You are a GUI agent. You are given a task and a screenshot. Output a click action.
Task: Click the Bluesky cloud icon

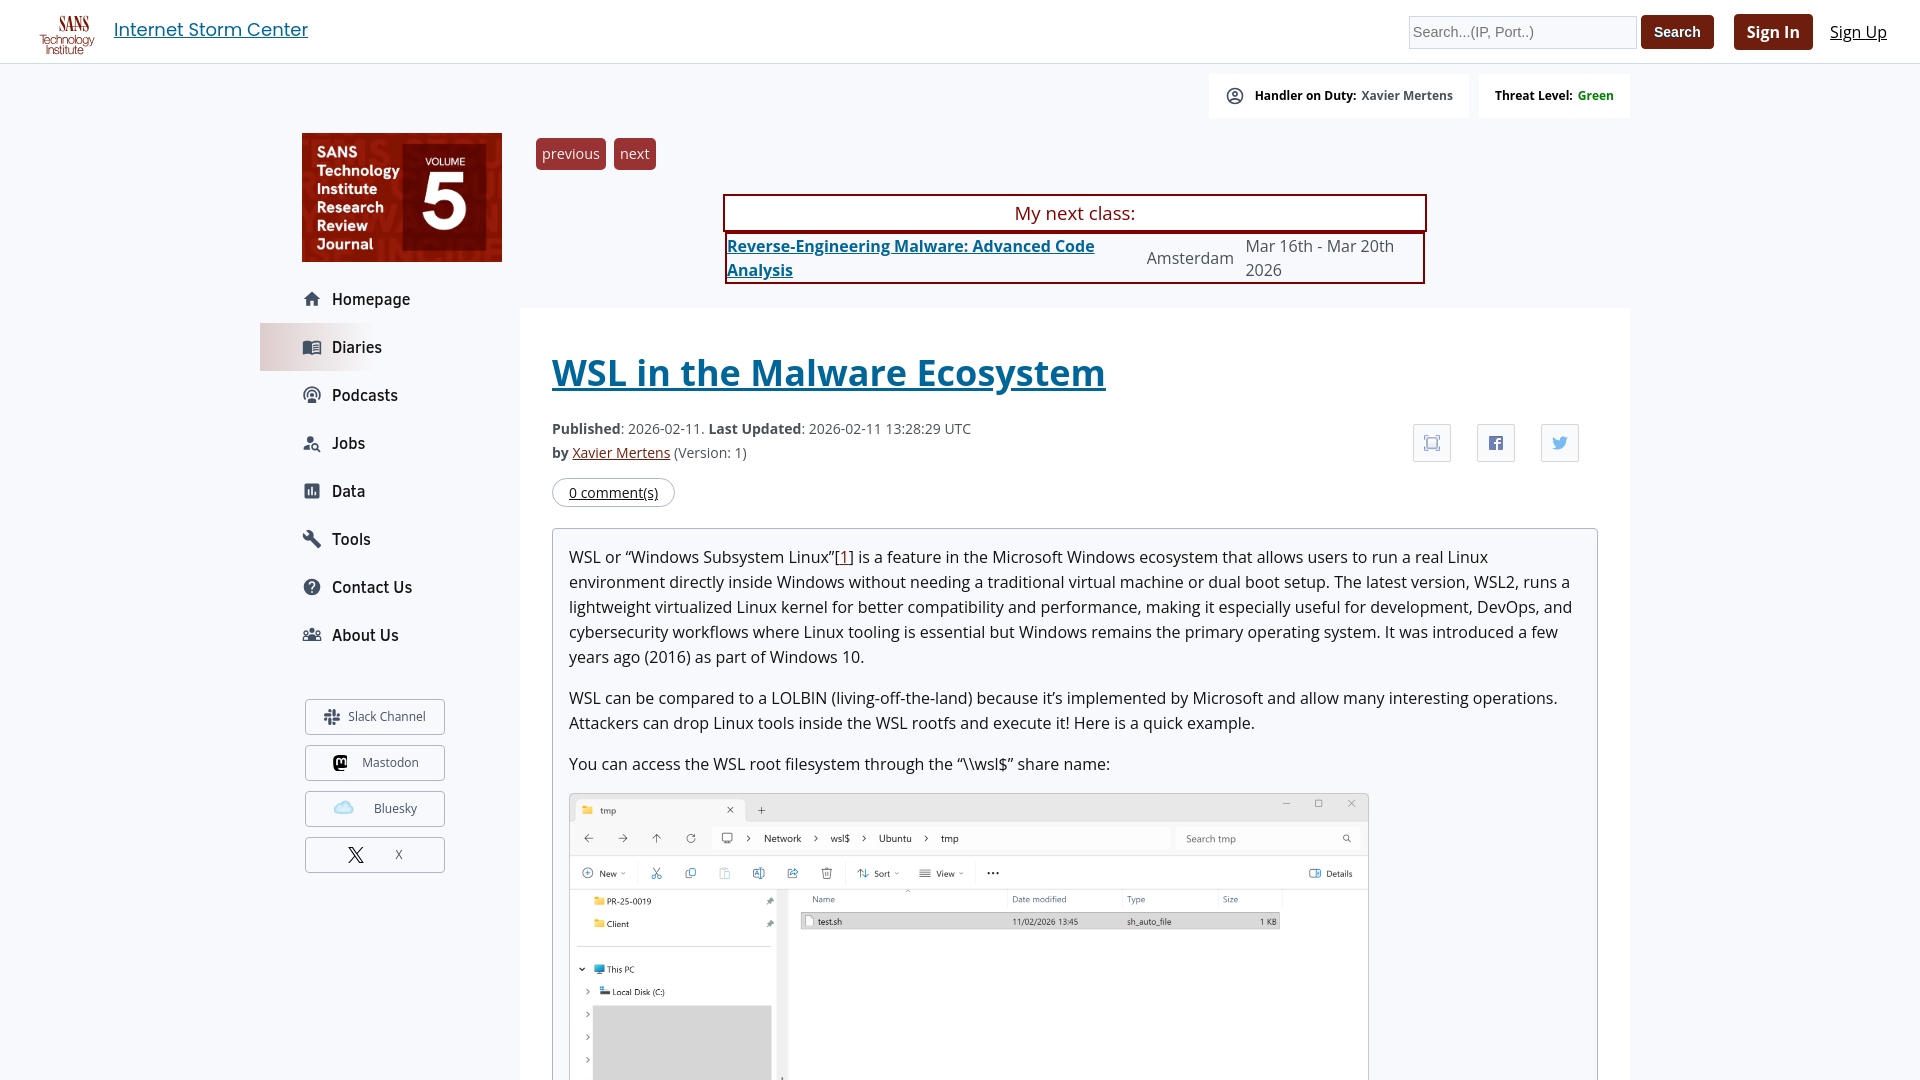click(344, 808)
